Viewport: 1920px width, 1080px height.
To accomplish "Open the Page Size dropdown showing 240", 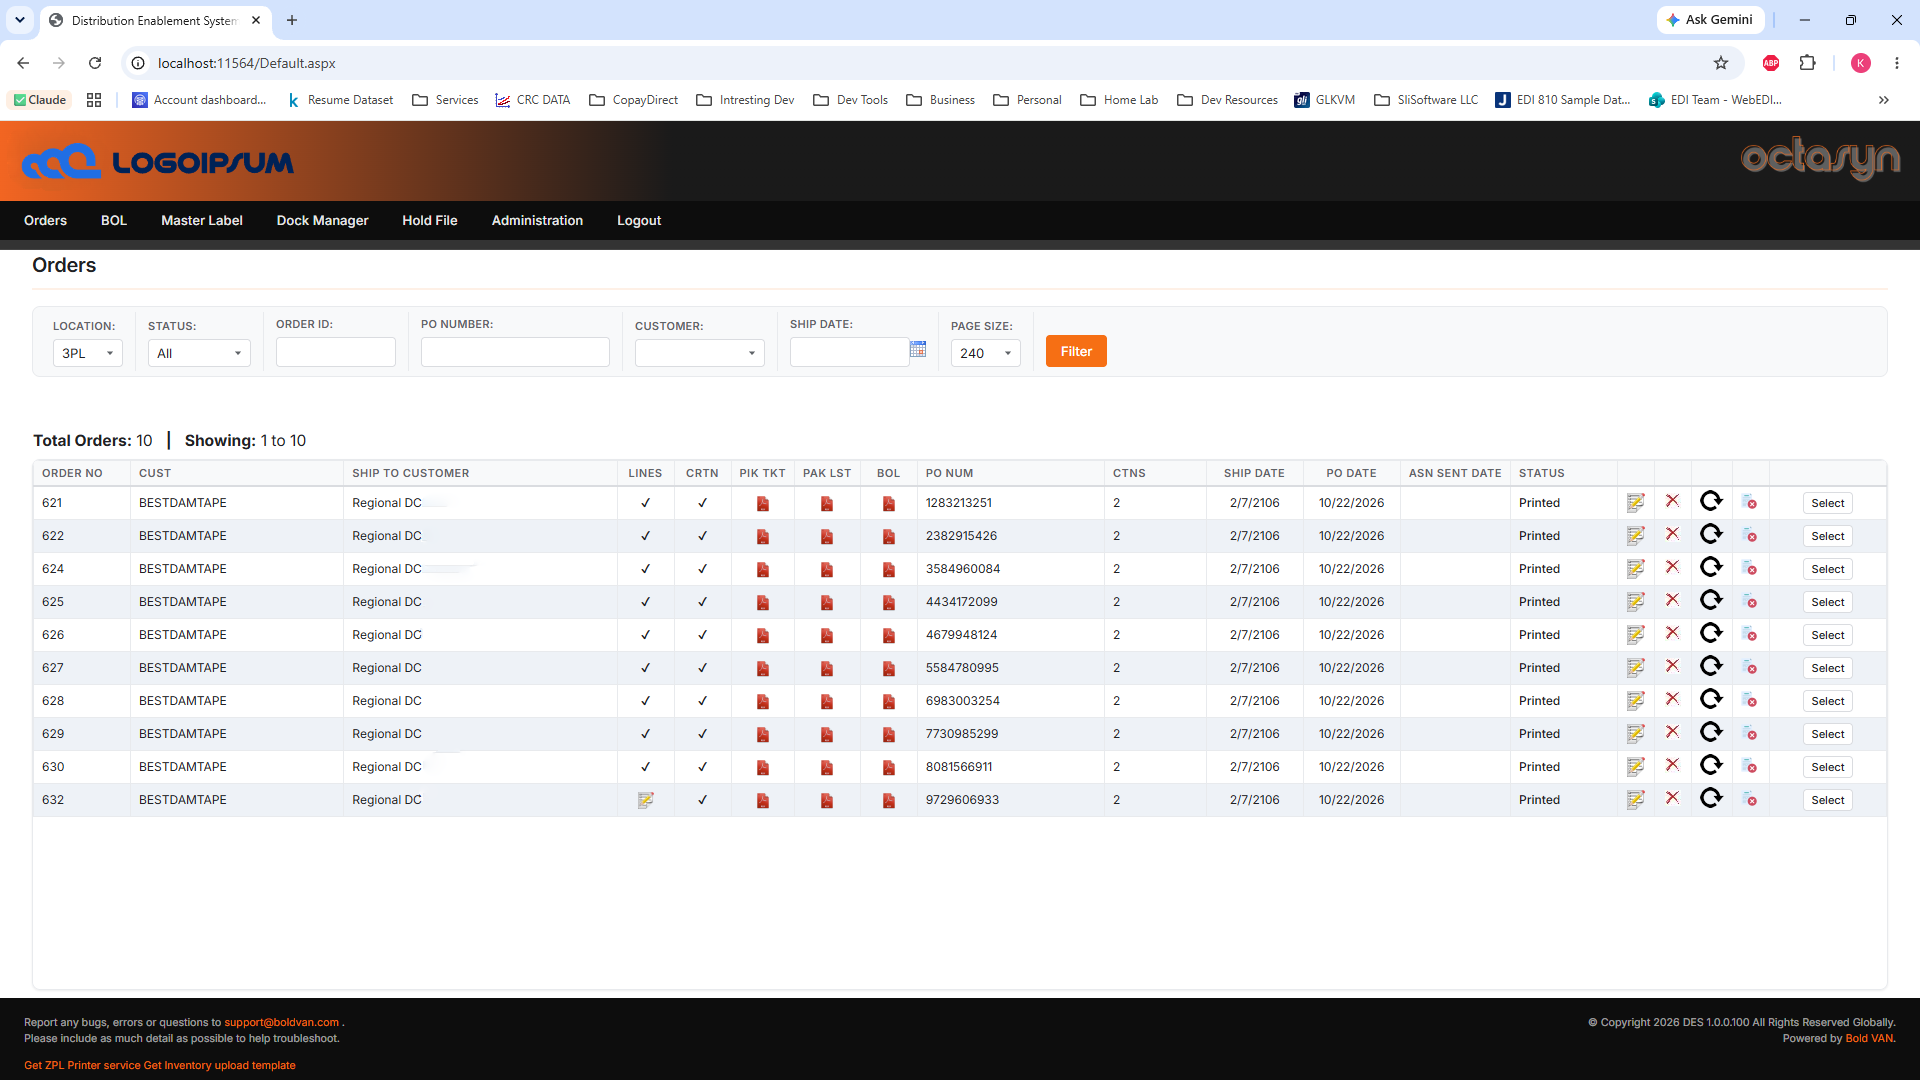I will (986, 353).
